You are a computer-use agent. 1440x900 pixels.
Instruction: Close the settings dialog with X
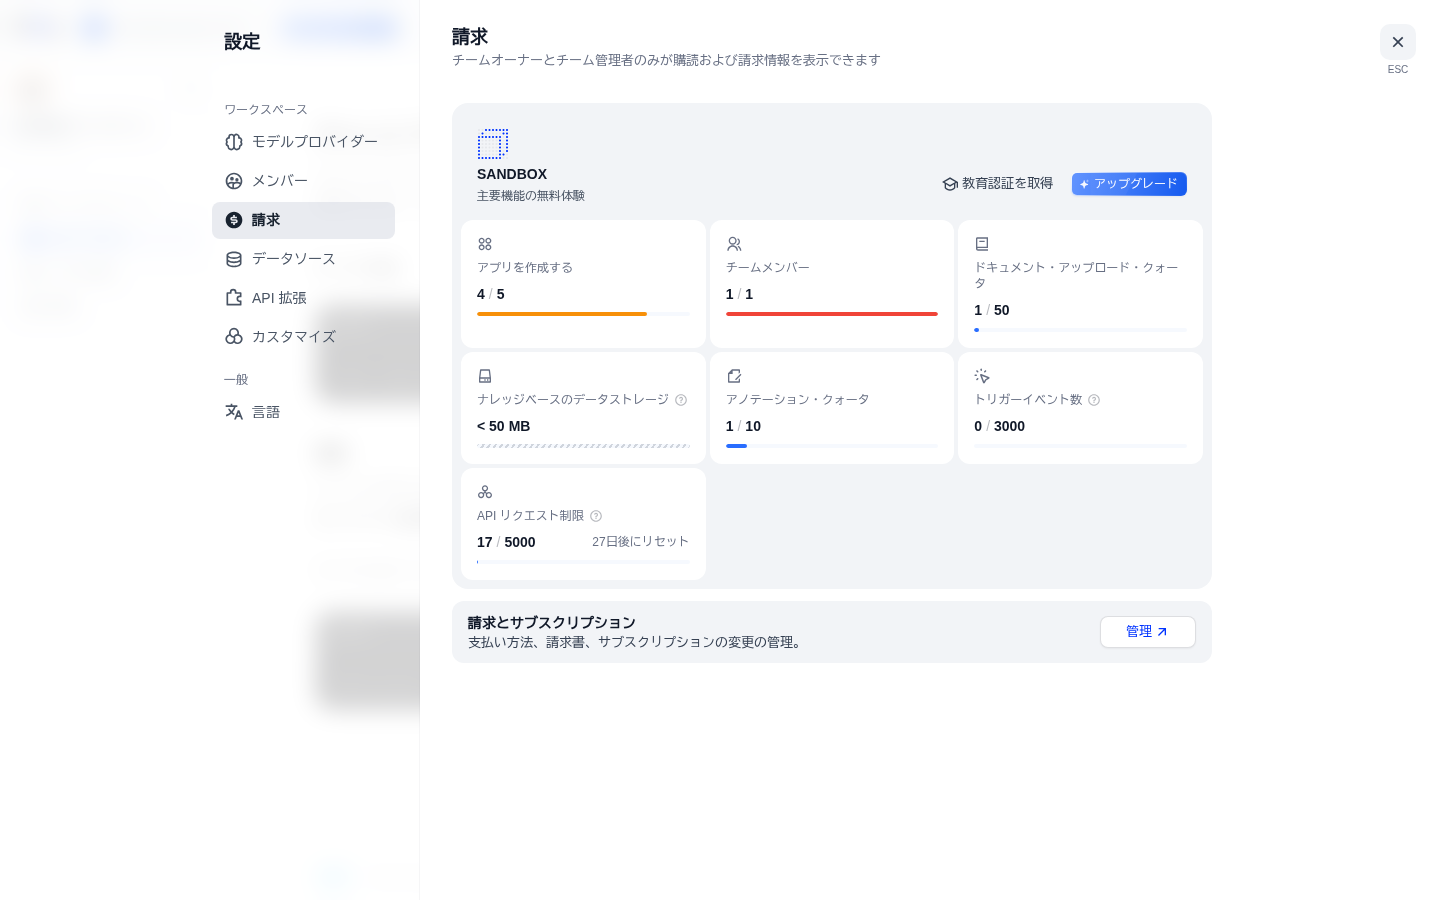[1398, 42]
